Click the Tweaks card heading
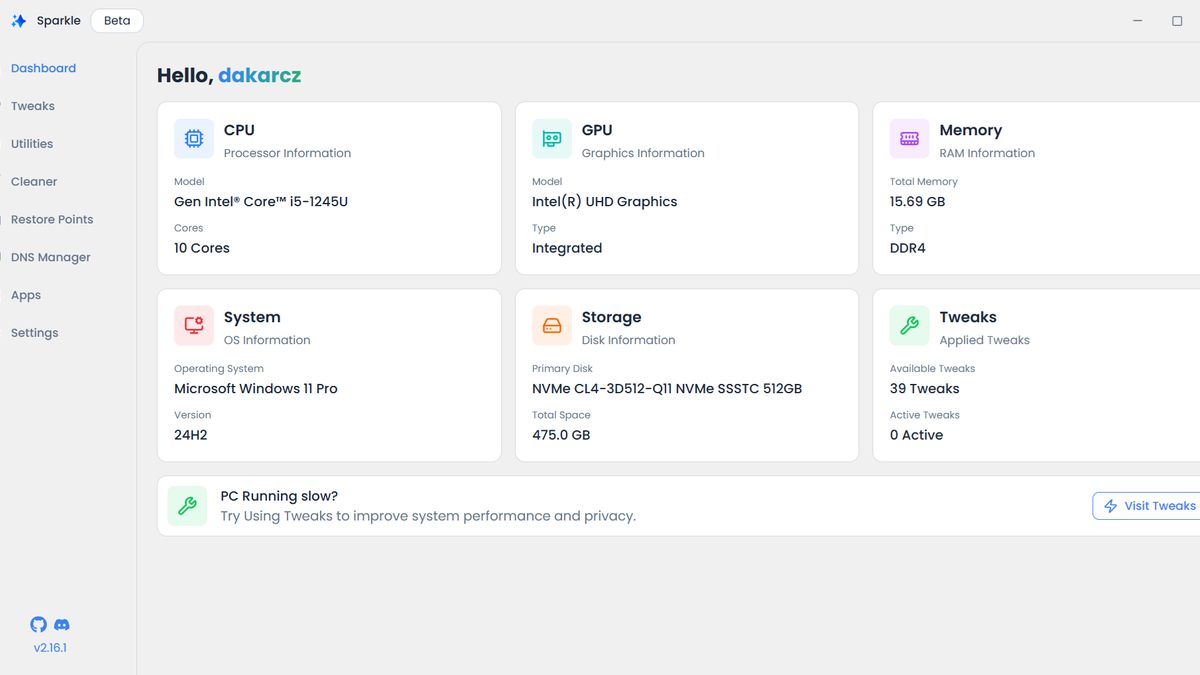The height and width of the screenshot is (675, 1200). [x=968, y=317]
